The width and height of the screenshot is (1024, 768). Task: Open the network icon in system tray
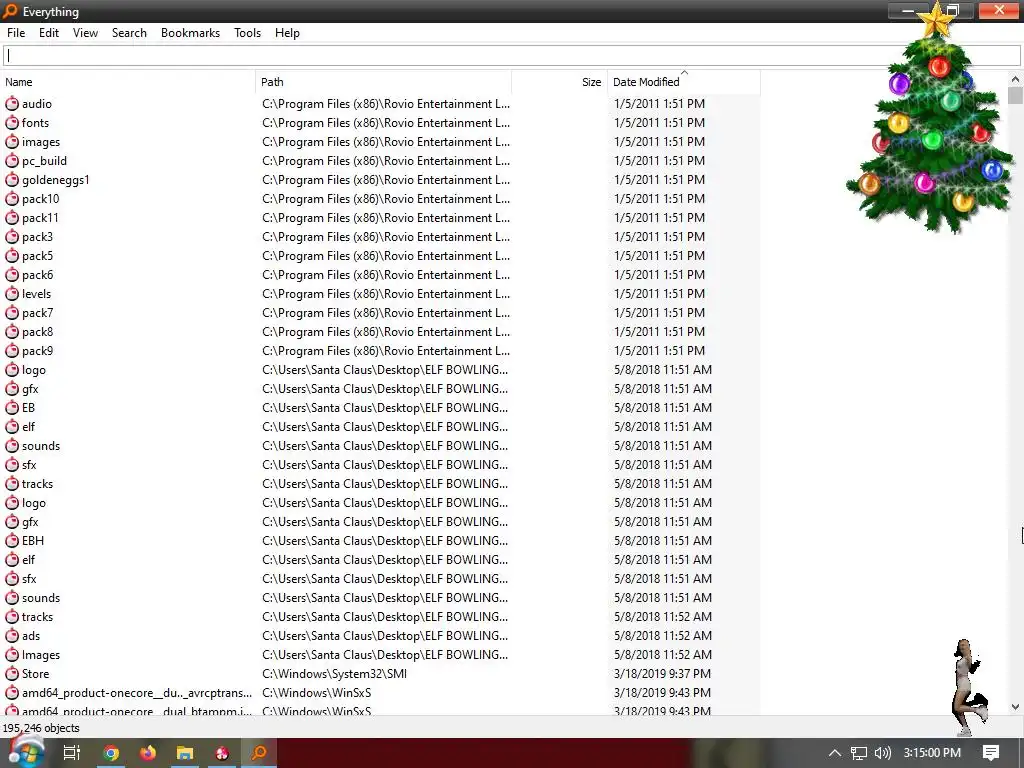(x=859, y=753)
